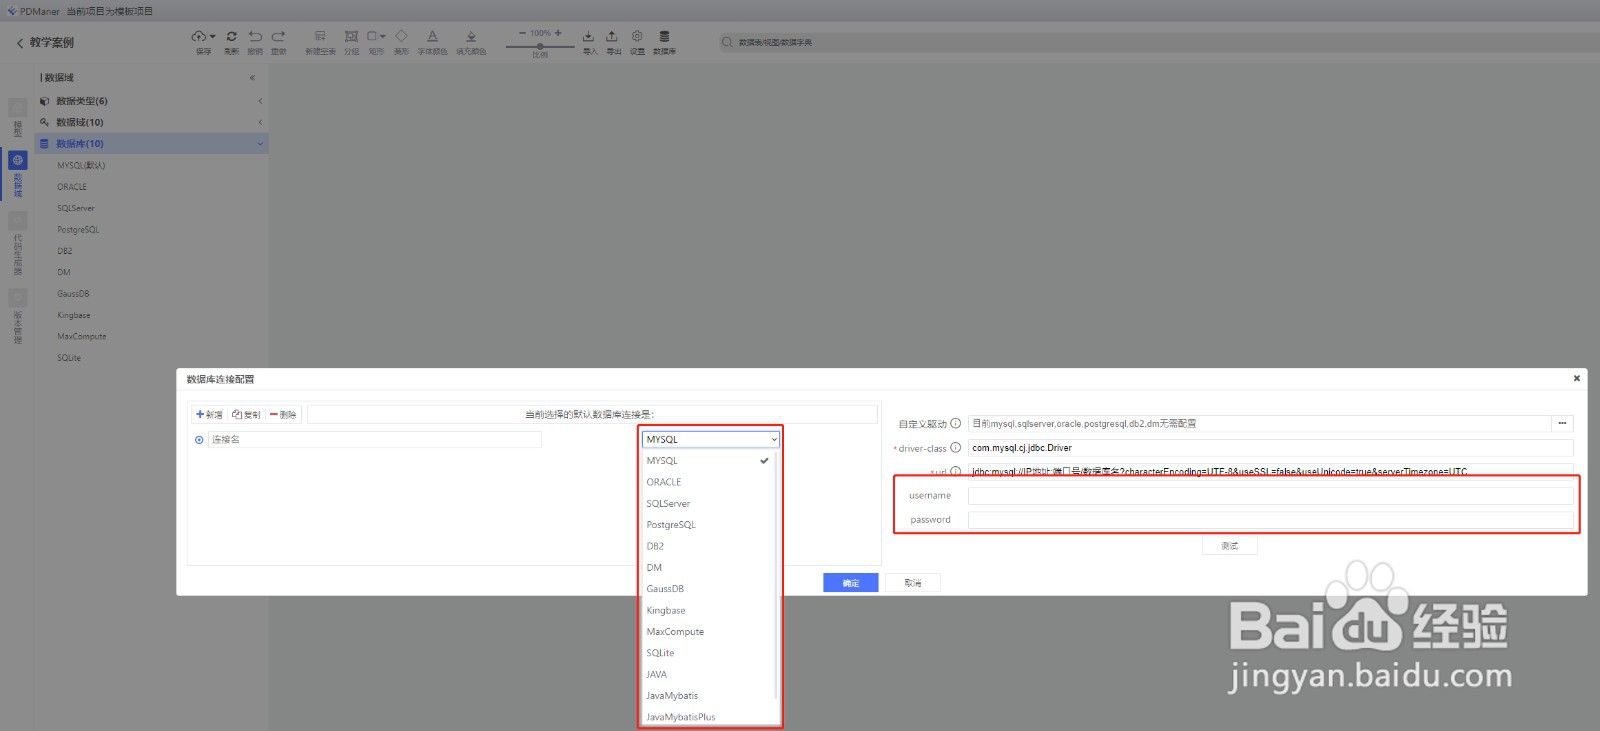Click the 连接名 connection name field

(374, 439)
